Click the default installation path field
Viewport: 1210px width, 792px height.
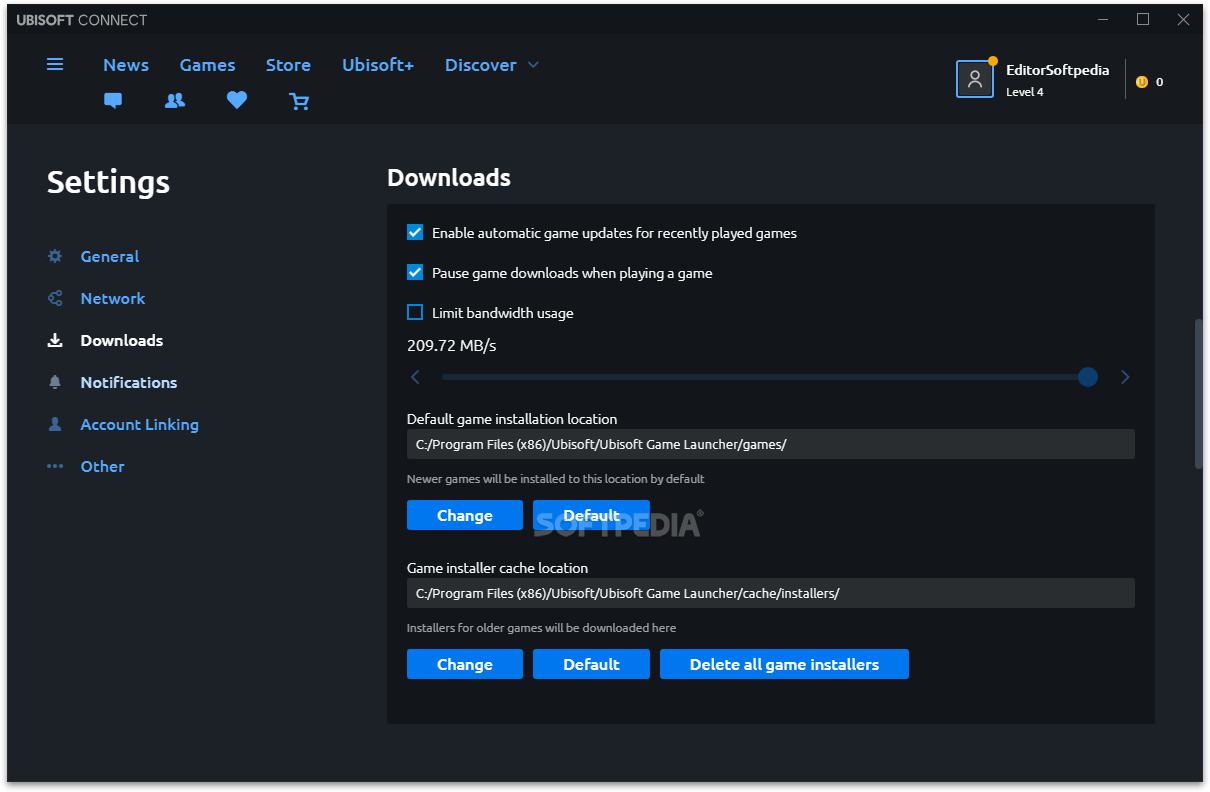coord(771,444)
